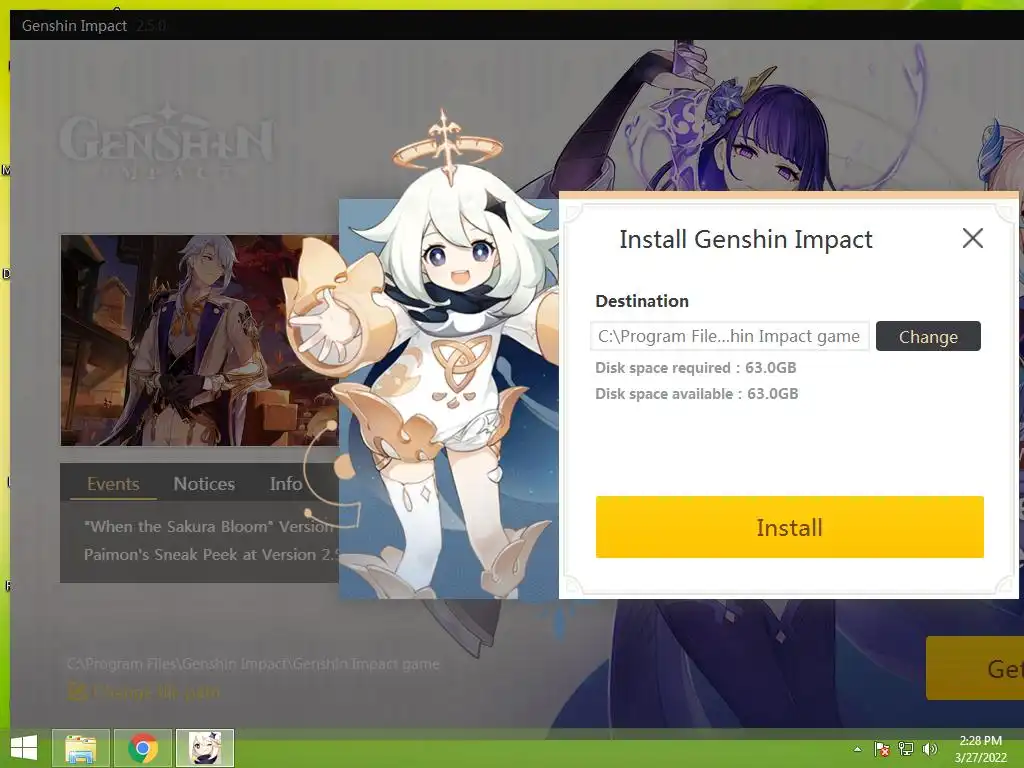Click the volume speaker tray icon
Screen dimensions: 1024x768
click(930, 749)
